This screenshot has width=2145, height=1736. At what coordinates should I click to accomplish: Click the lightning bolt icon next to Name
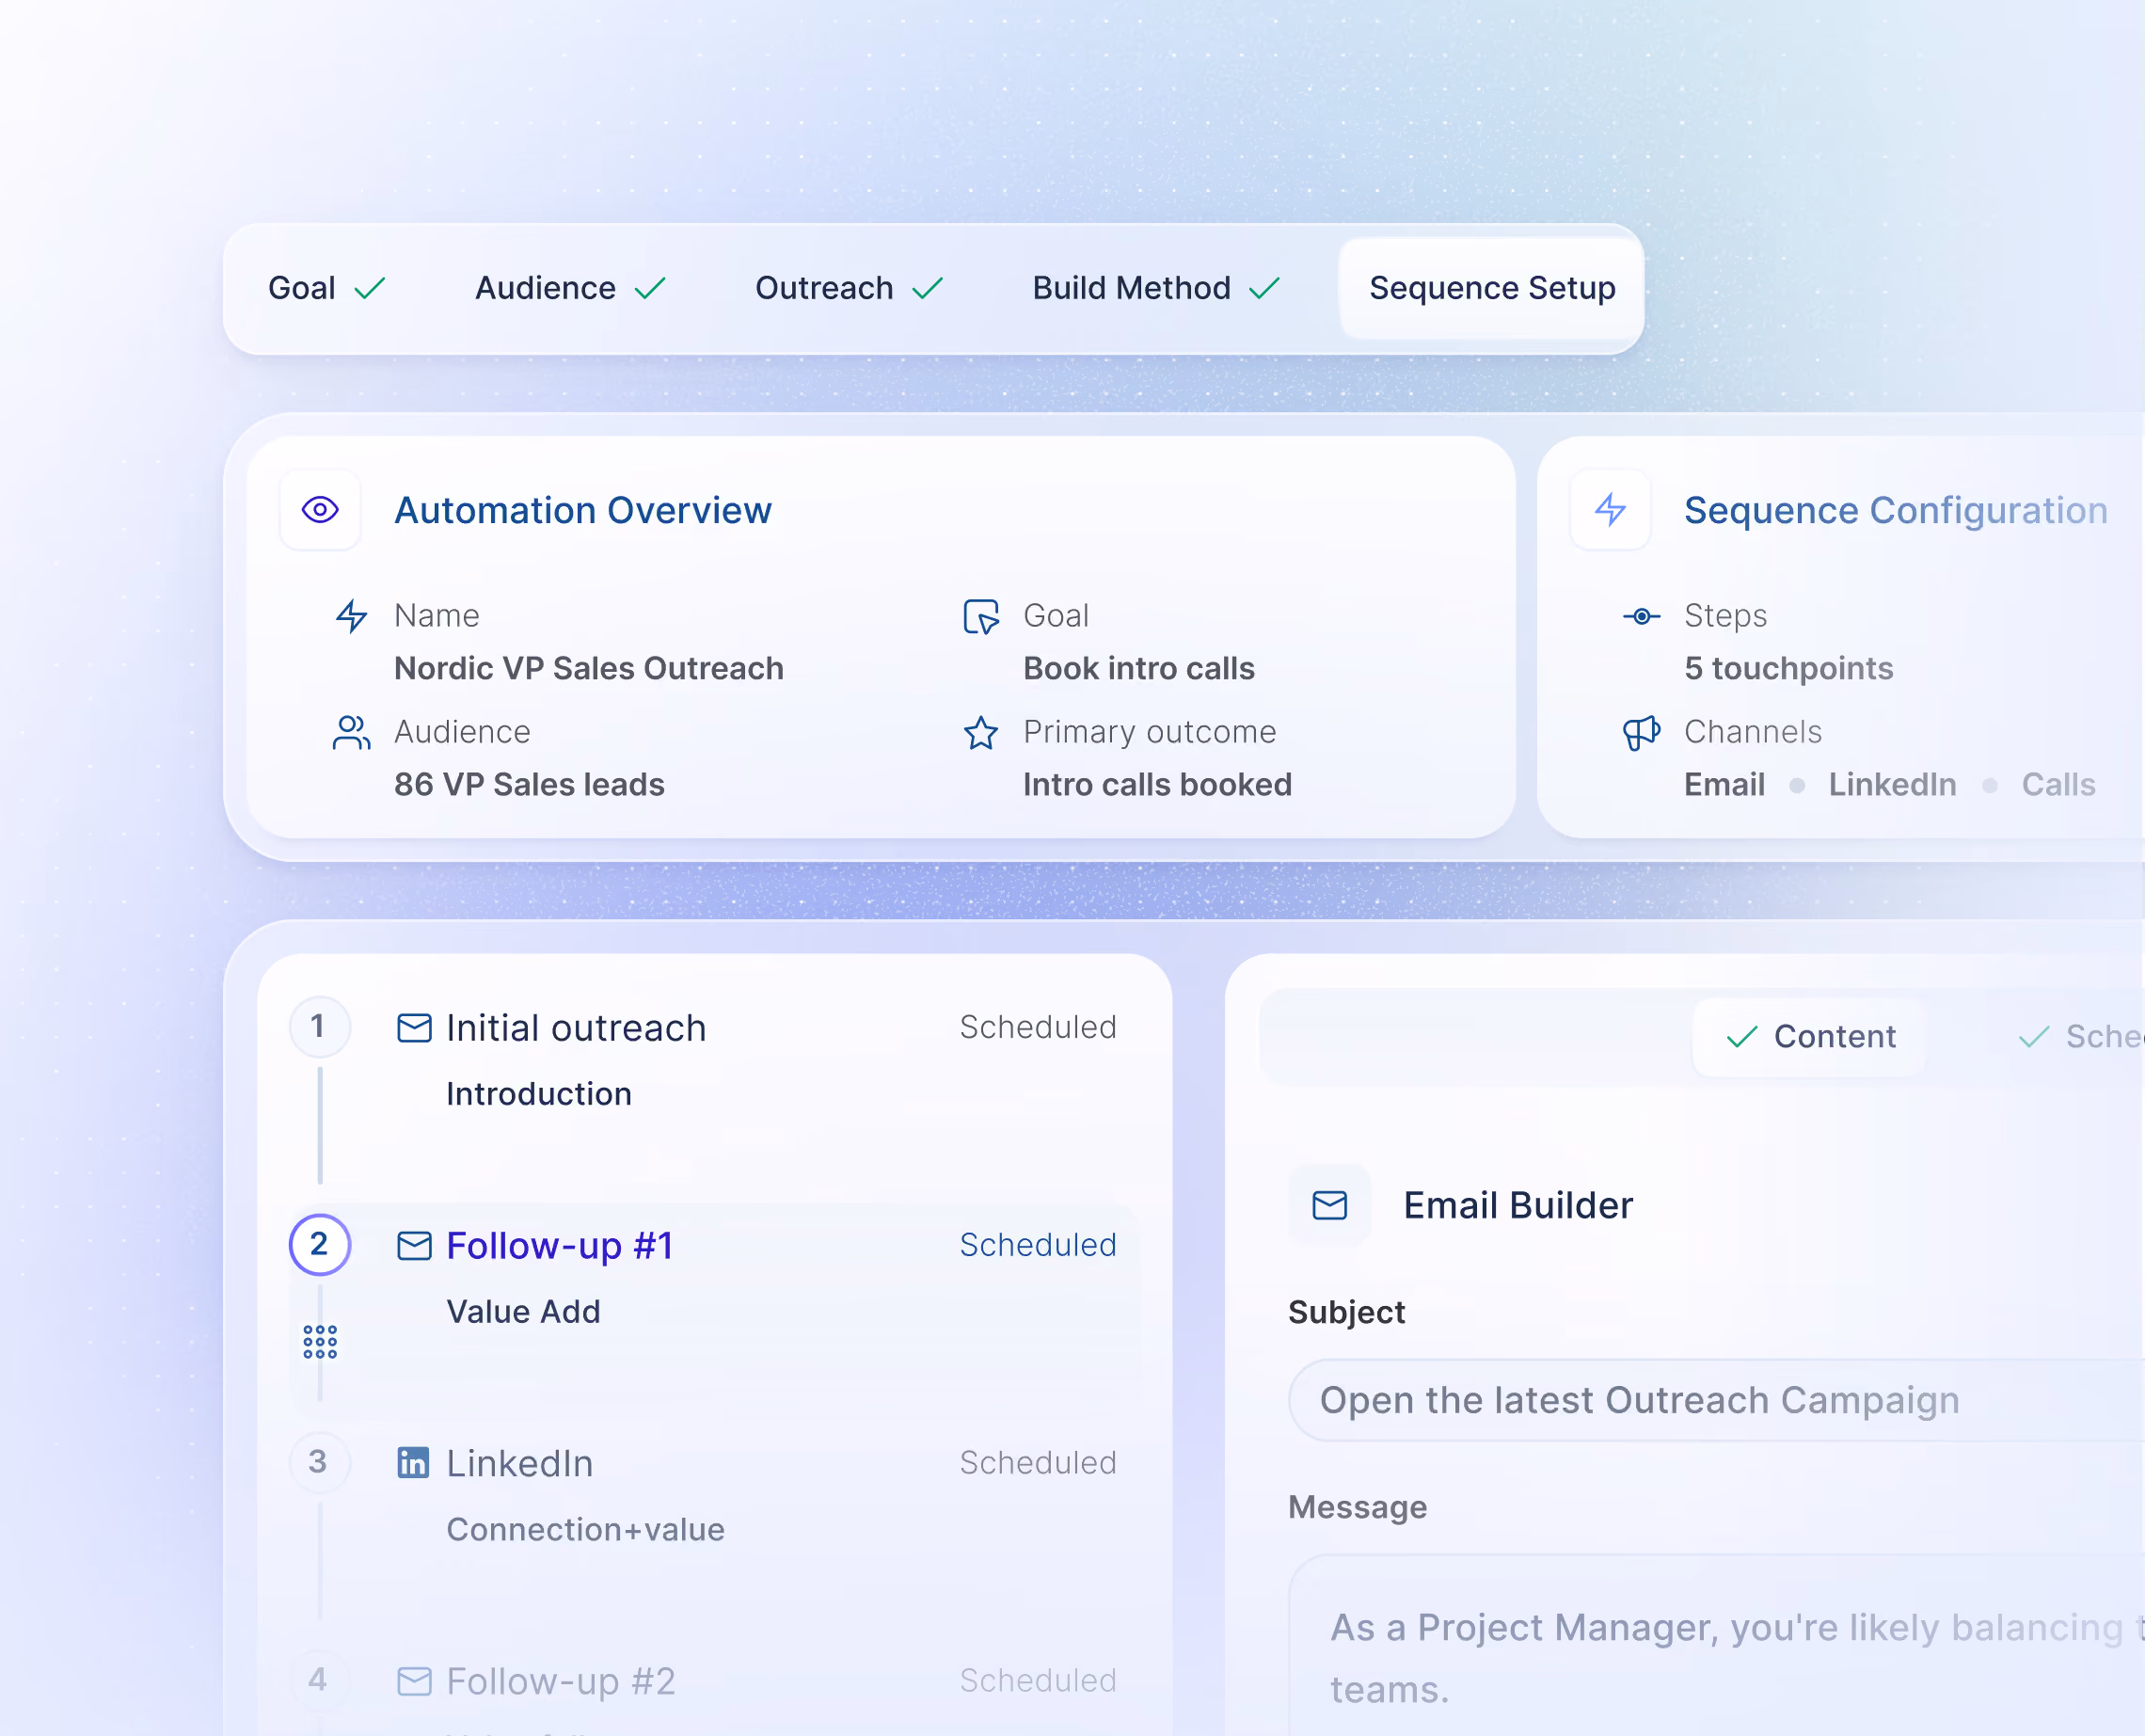click(x=351, y=616)
